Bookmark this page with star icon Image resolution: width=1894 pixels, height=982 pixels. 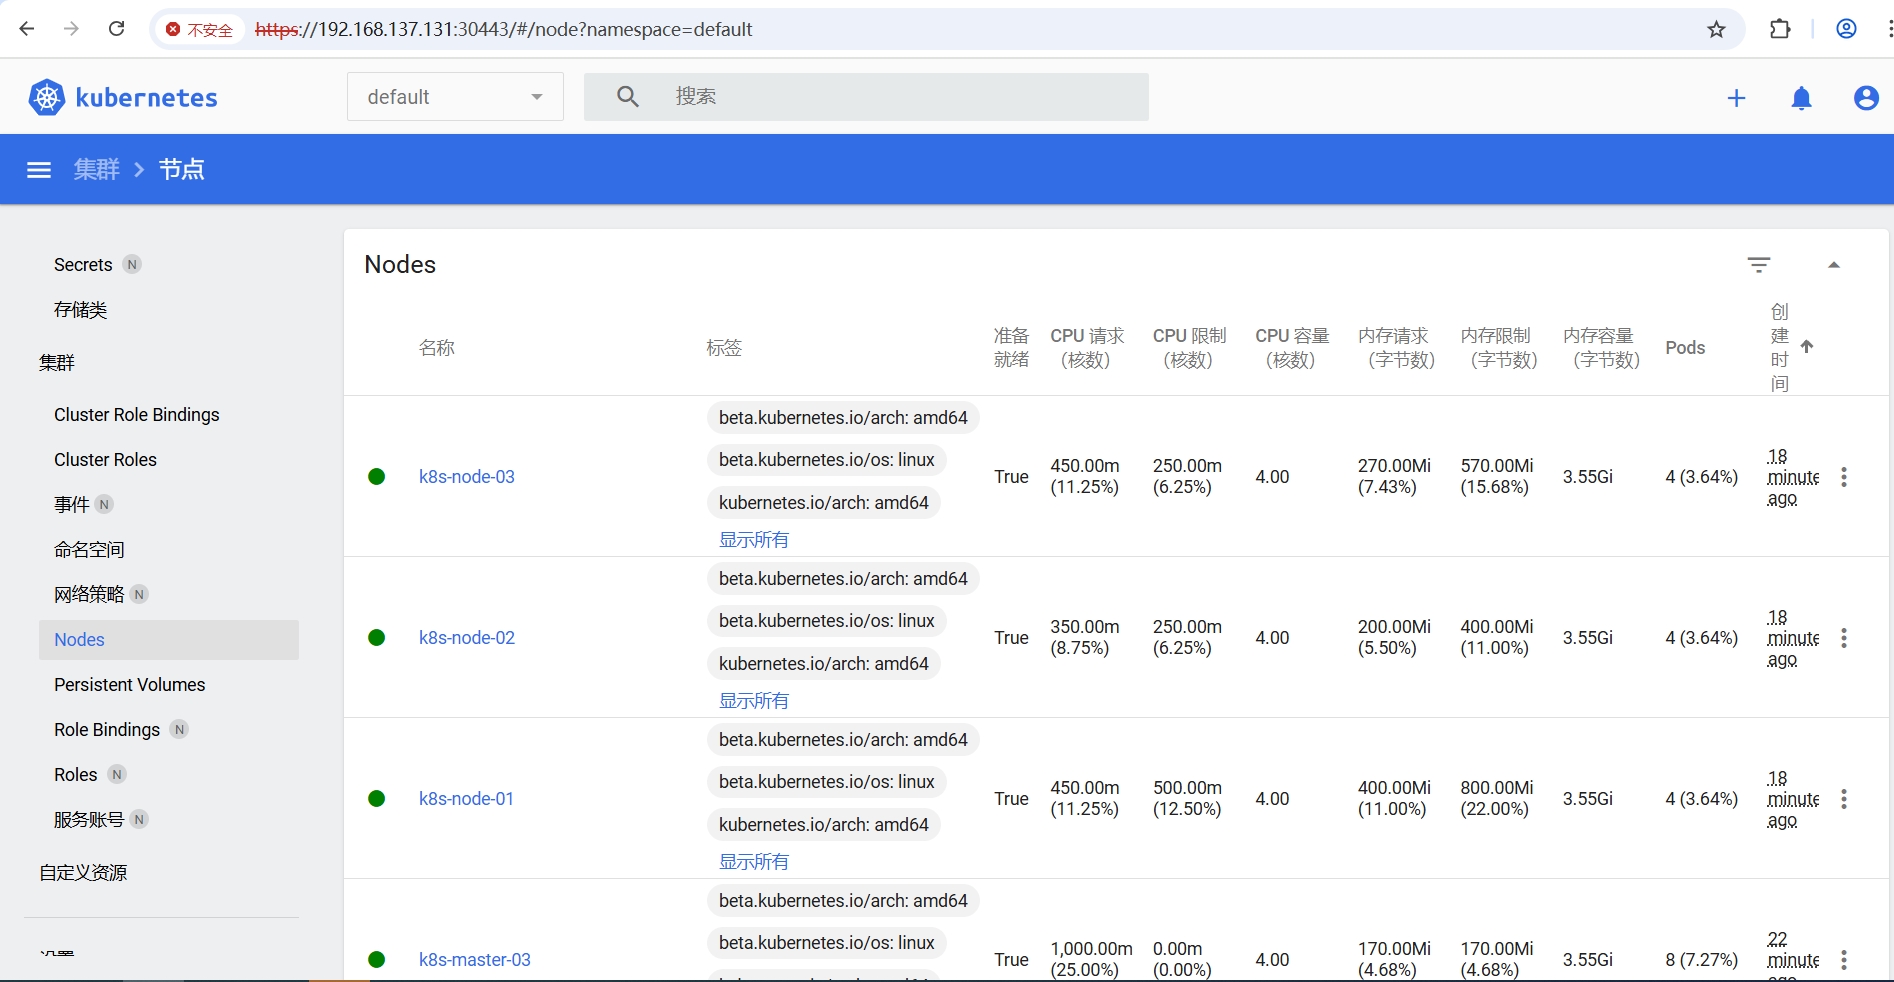tap(1716, 29)
